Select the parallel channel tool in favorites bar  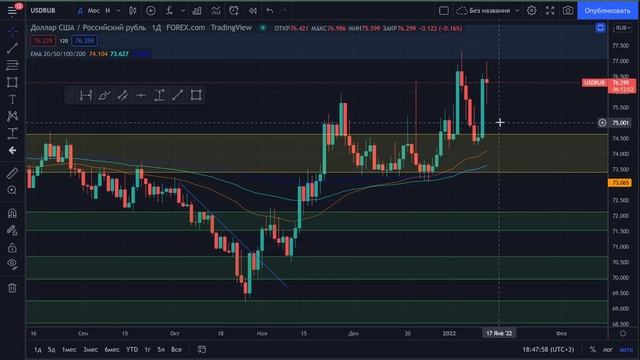pos(122,96)
